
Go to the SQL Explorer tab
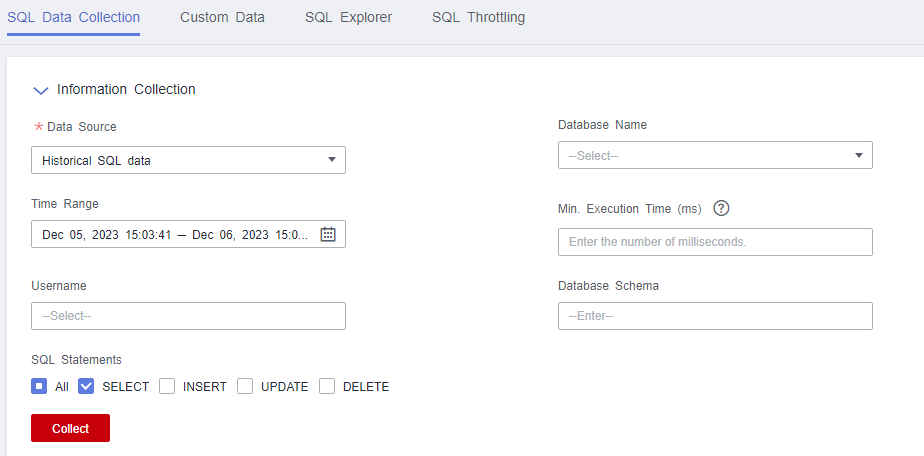[x=348, y=18]
